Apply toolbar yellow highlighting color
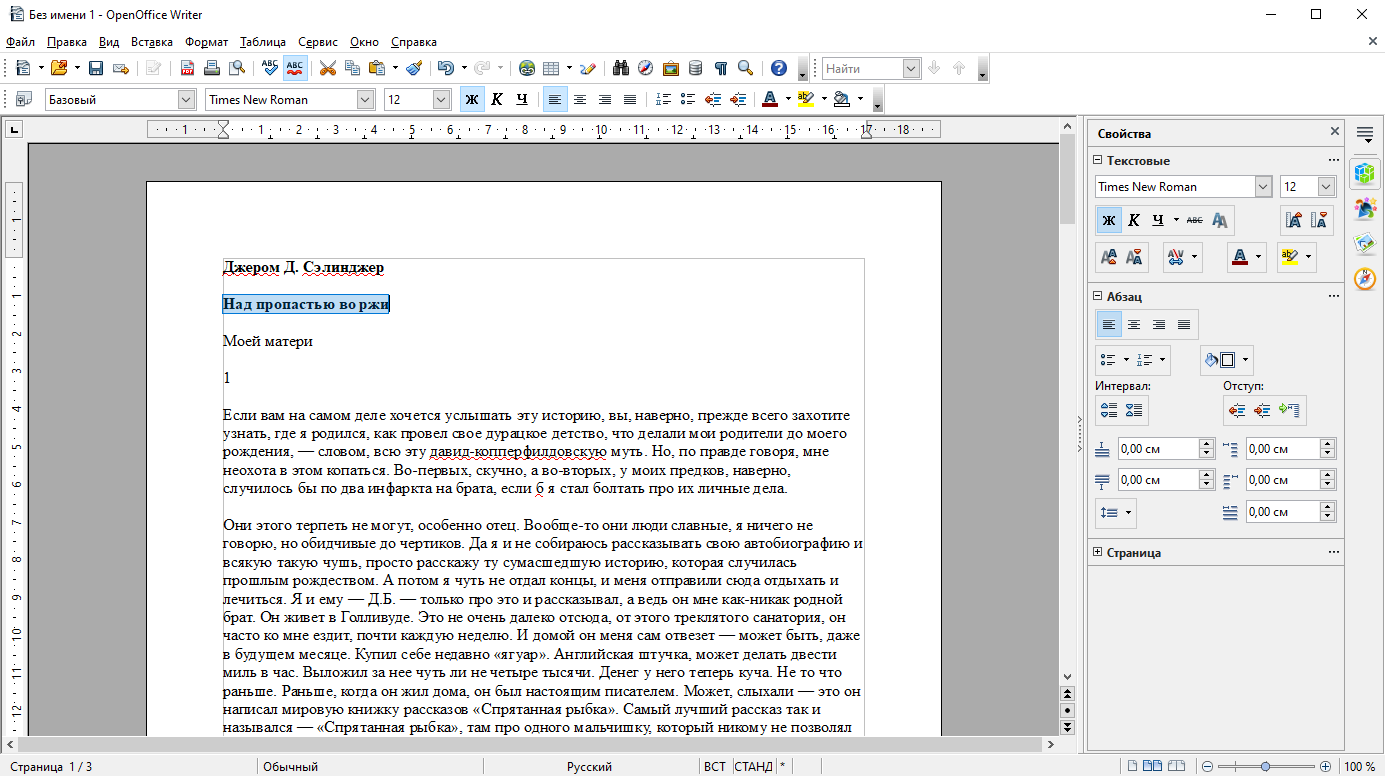Viewport: 1385px width, 776px height. tap(805, 99)
